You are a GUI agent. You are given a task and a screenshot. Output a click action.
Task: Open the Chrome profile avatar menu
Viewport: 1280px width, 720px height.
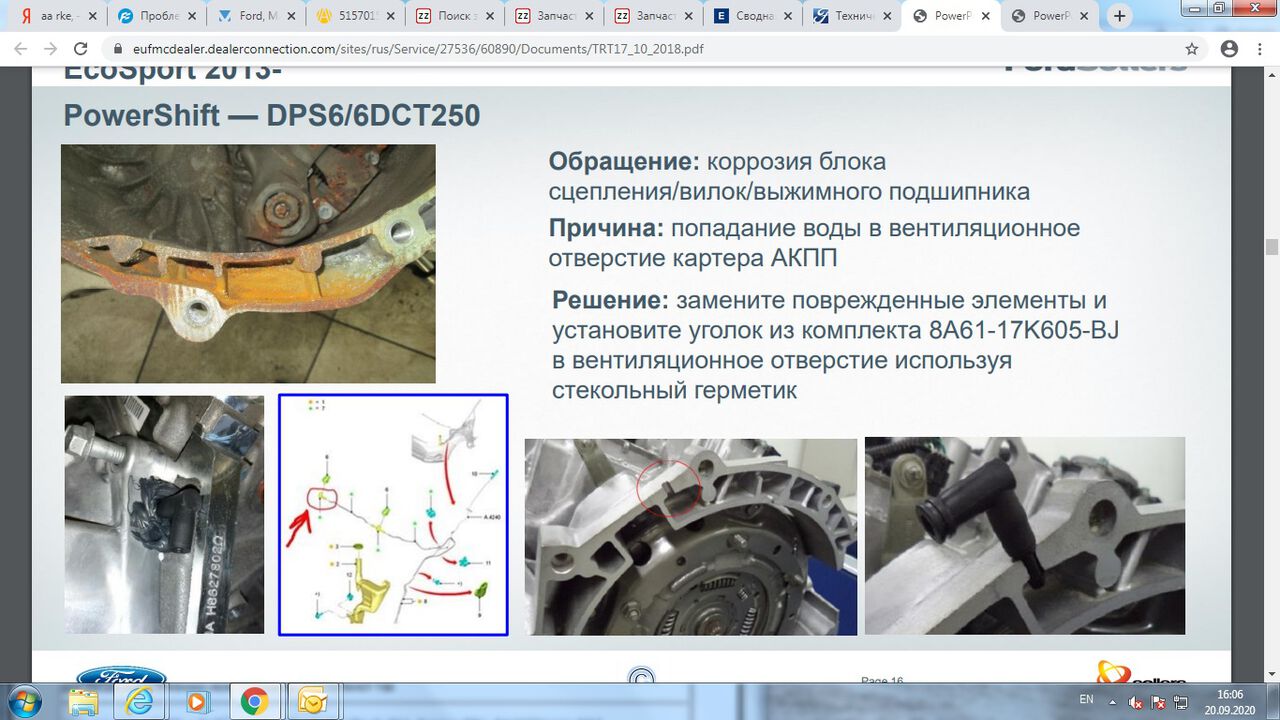point(1229,49)
